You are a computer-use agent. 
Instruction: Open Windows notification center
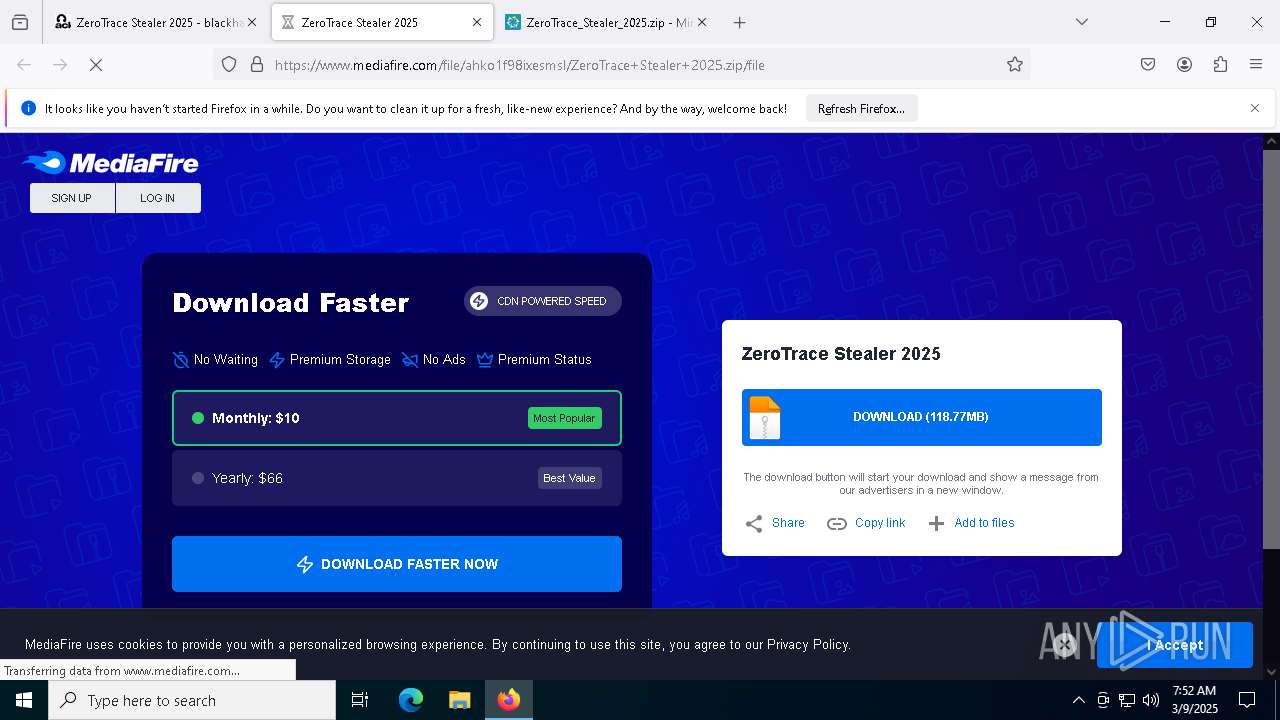coord(1247,700)
